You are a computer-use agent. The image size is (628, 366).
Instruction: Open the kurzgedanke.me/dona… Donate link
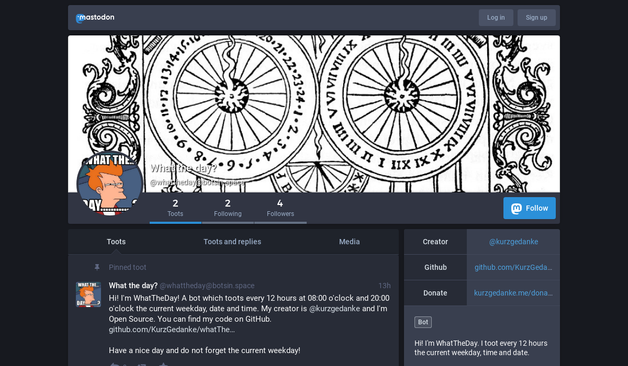pos(513,293)
